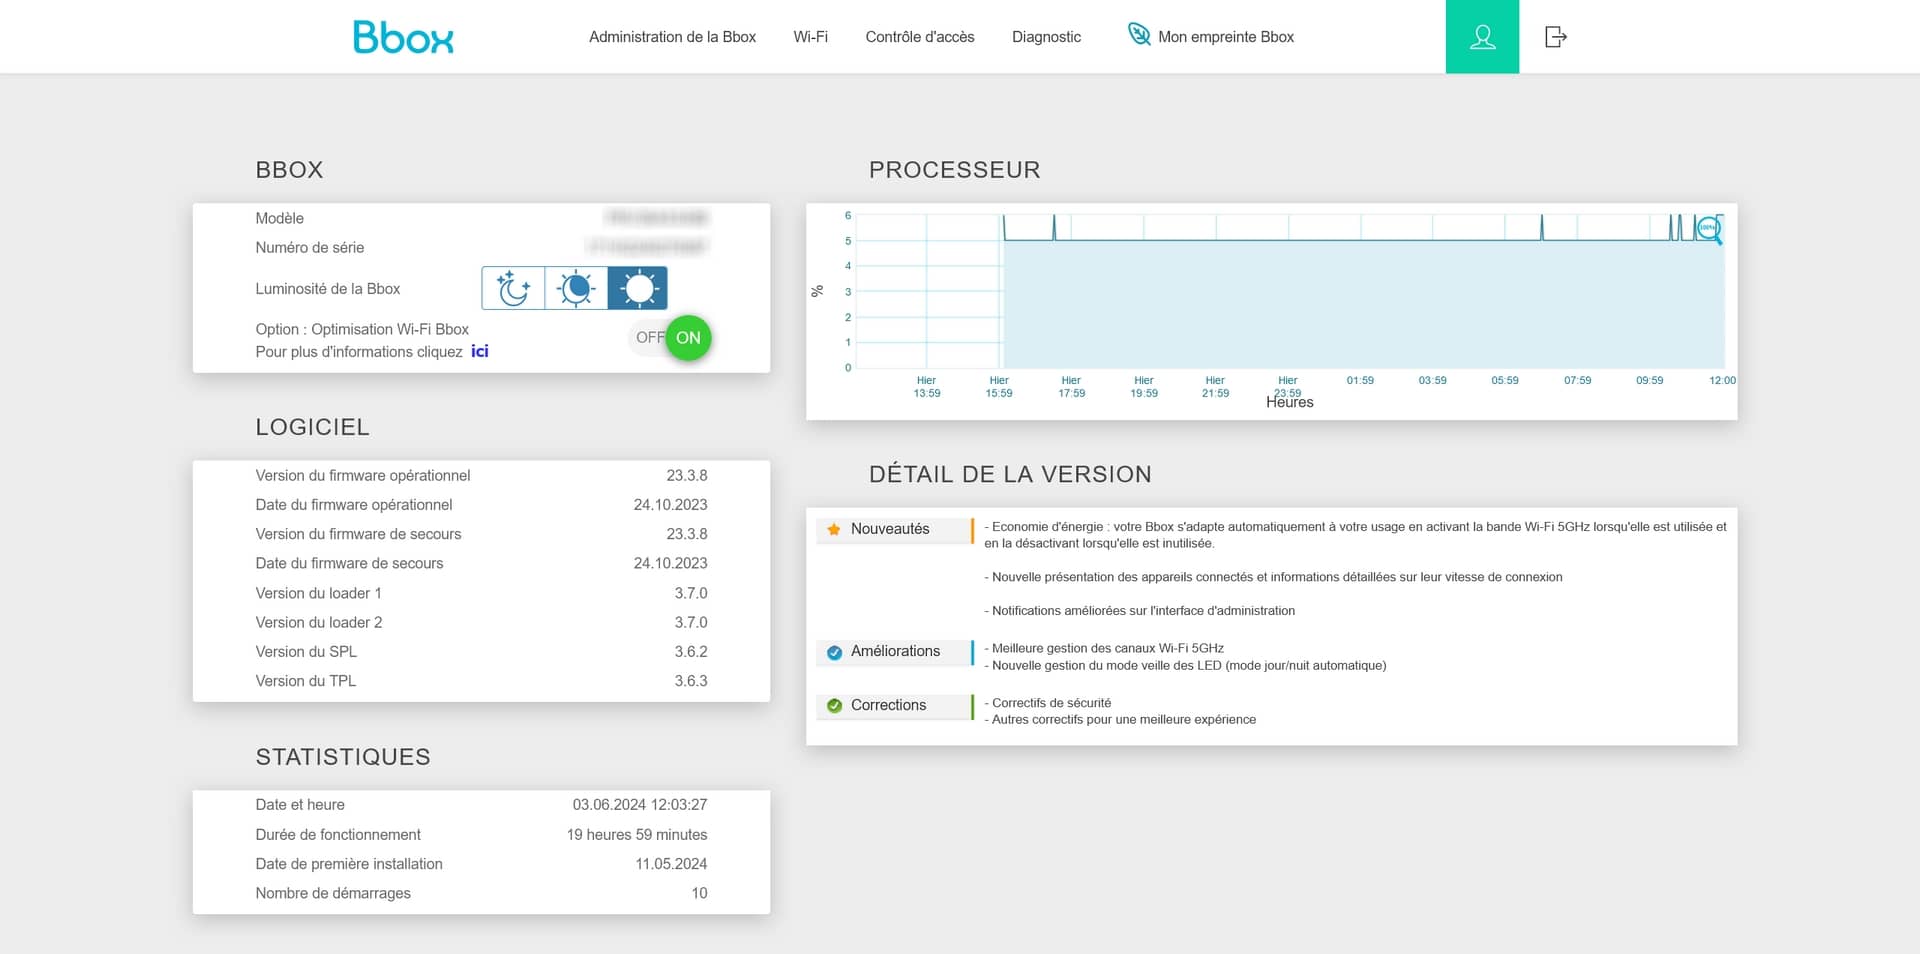Click the Bbox logo

pos(403,37)
